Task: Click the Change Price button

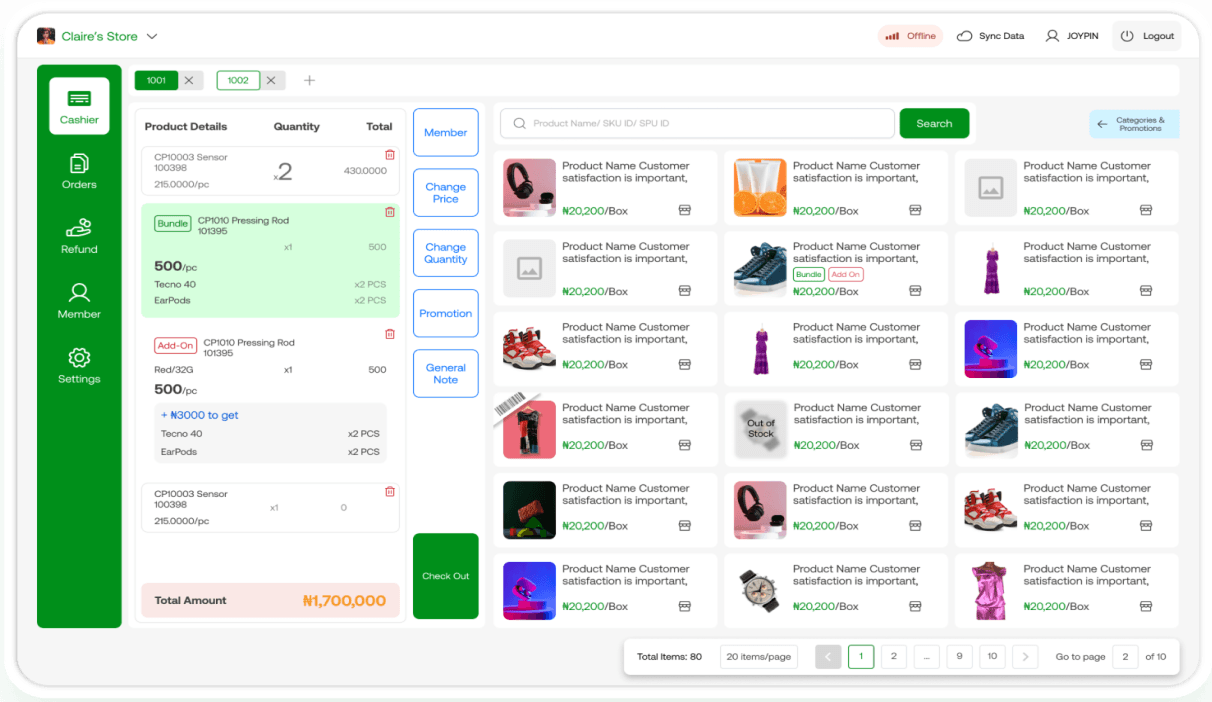Action: 445,193
